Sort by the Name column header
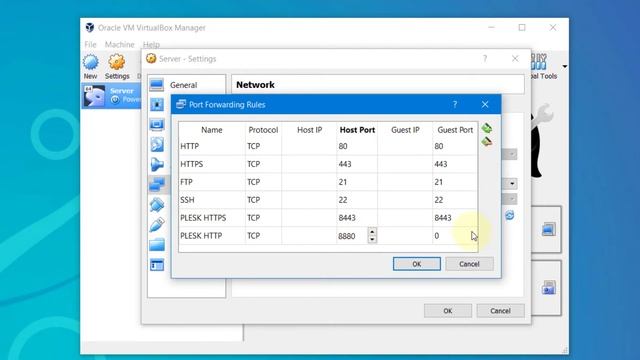Image resolution: width=640 pixels, height=360 pixels. pos(211,130)
